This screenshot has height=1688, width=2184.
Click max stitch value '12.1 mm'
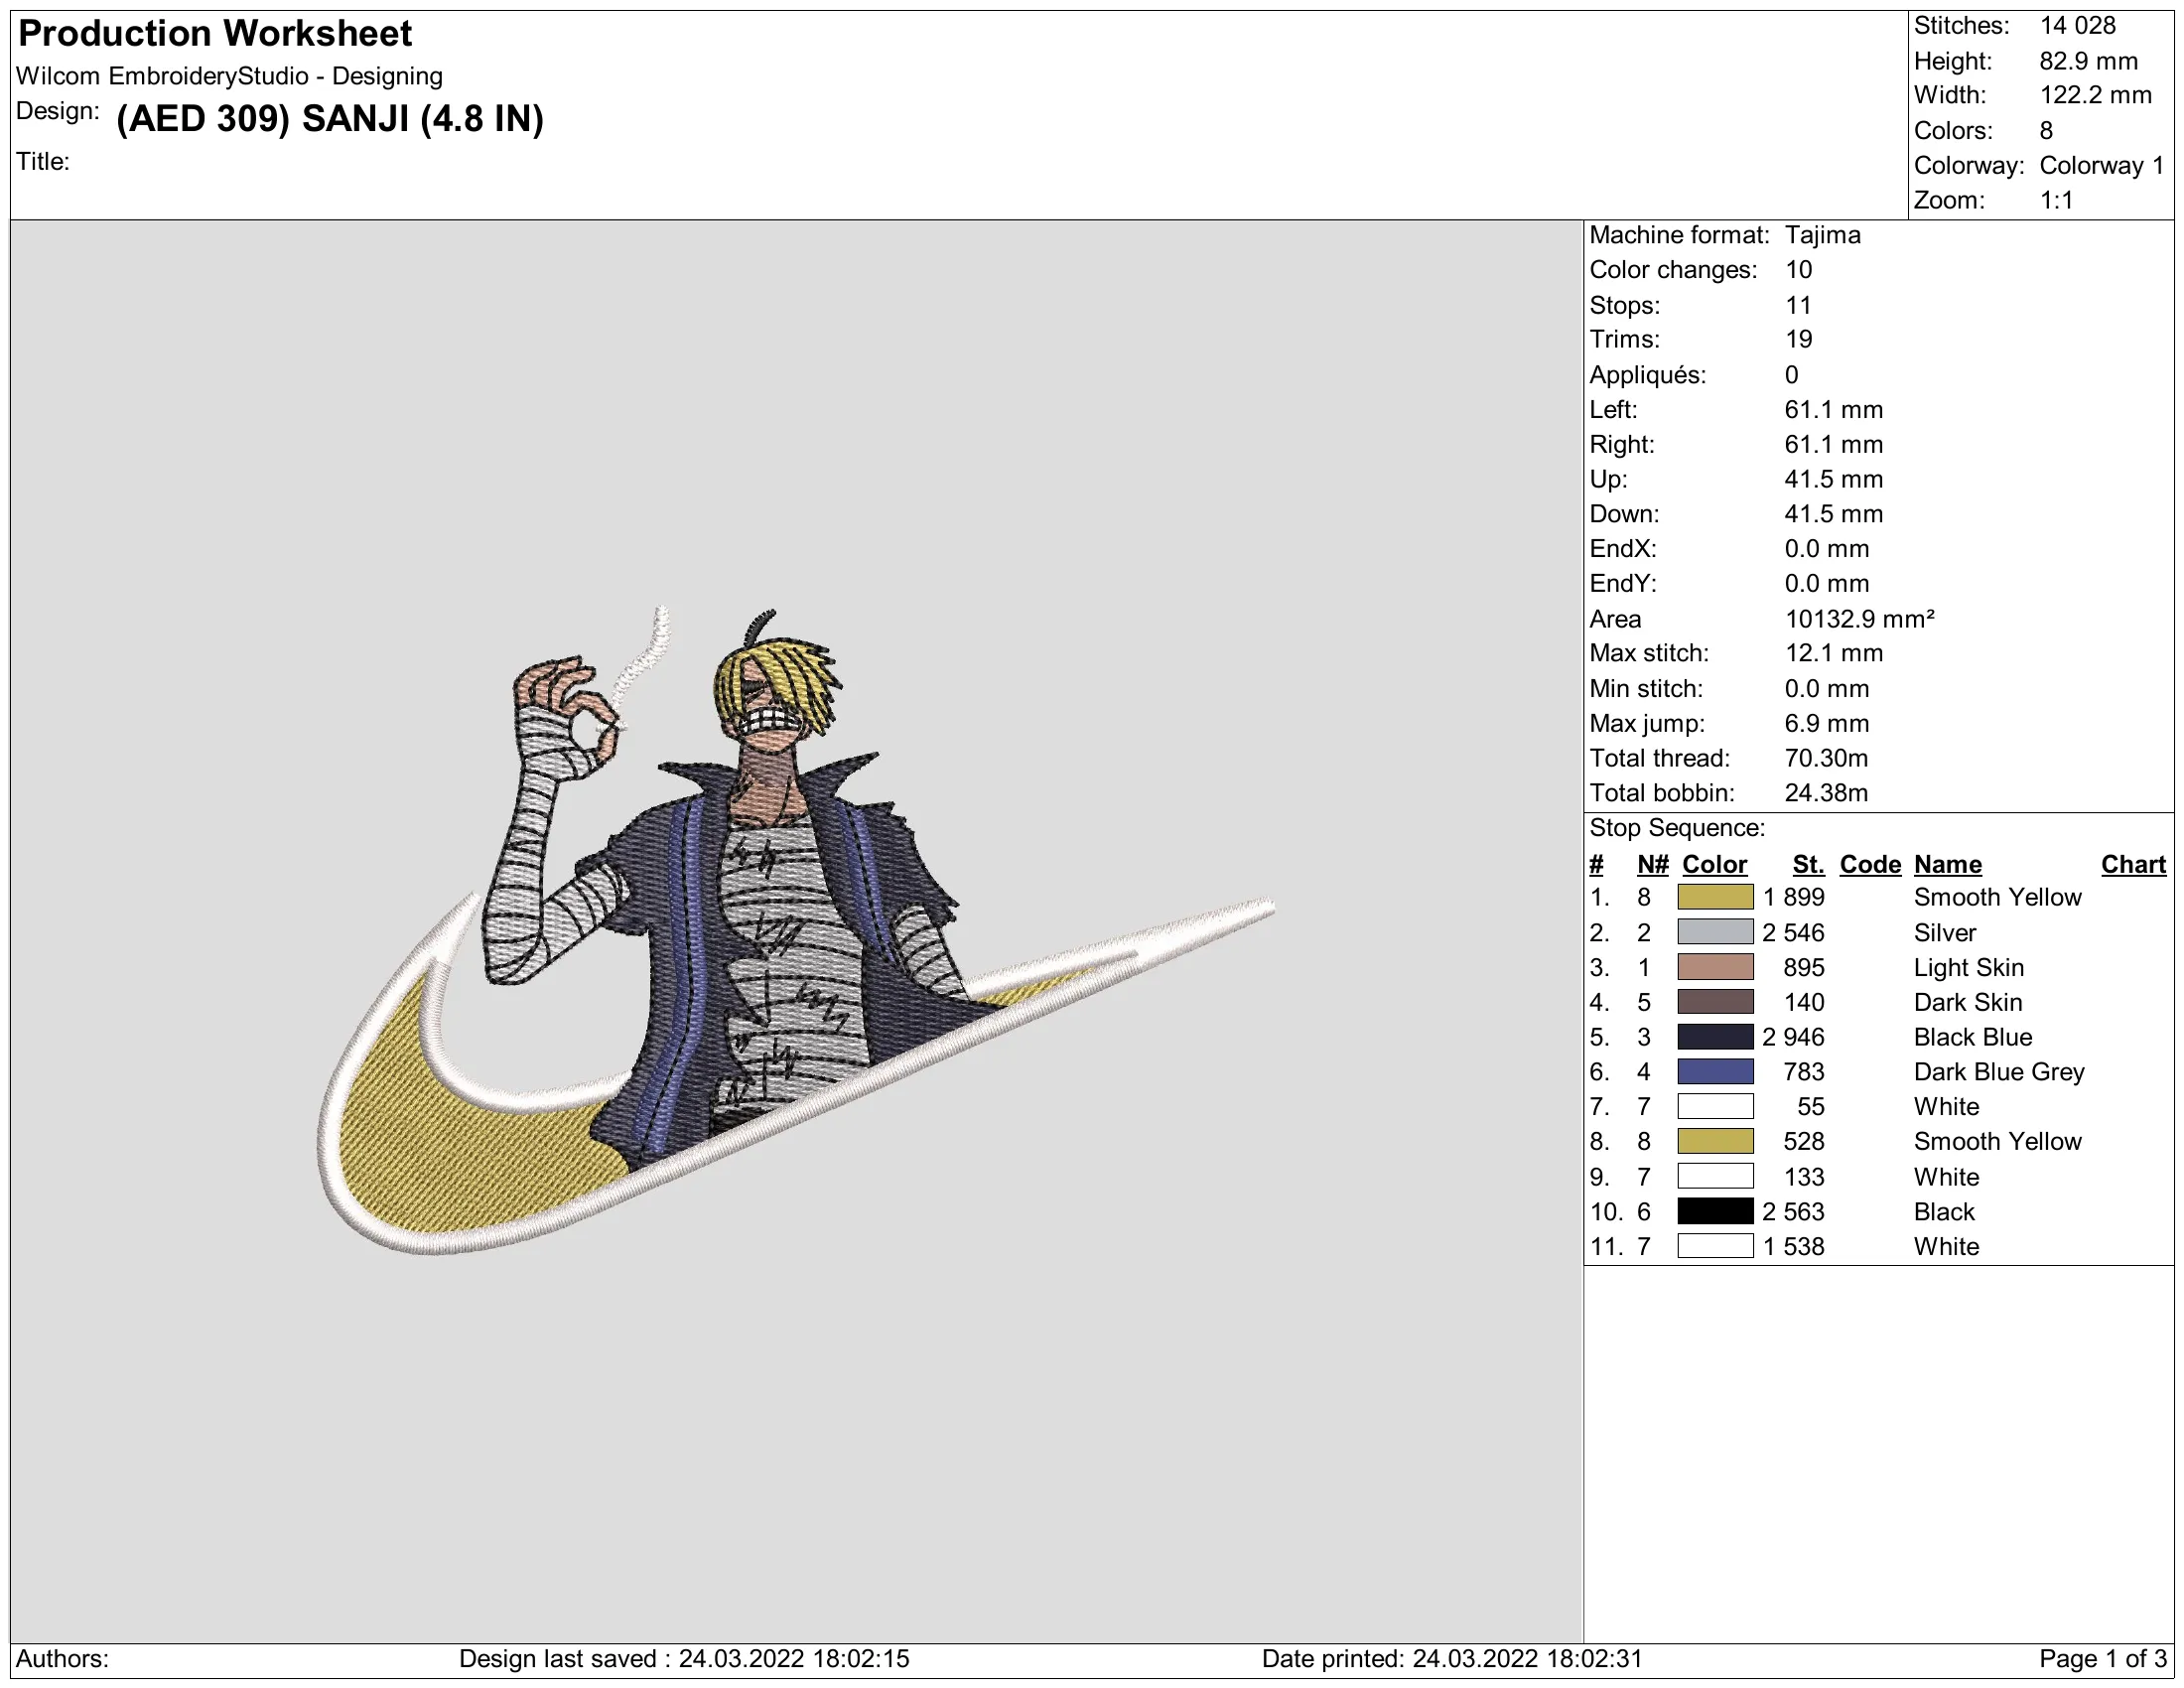[1834, 654]
